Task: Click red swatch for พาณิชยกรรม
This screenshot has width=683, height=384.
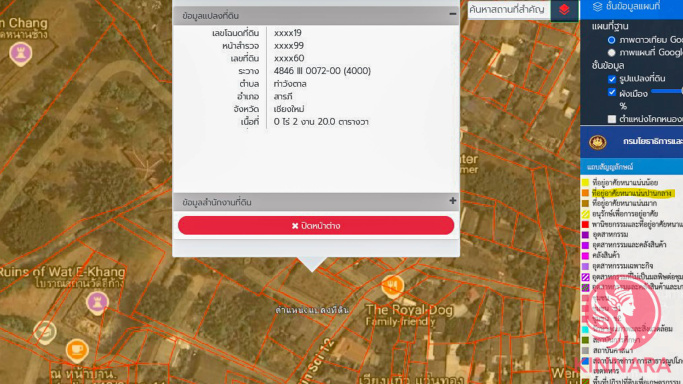Action: (x=585, y=224)
